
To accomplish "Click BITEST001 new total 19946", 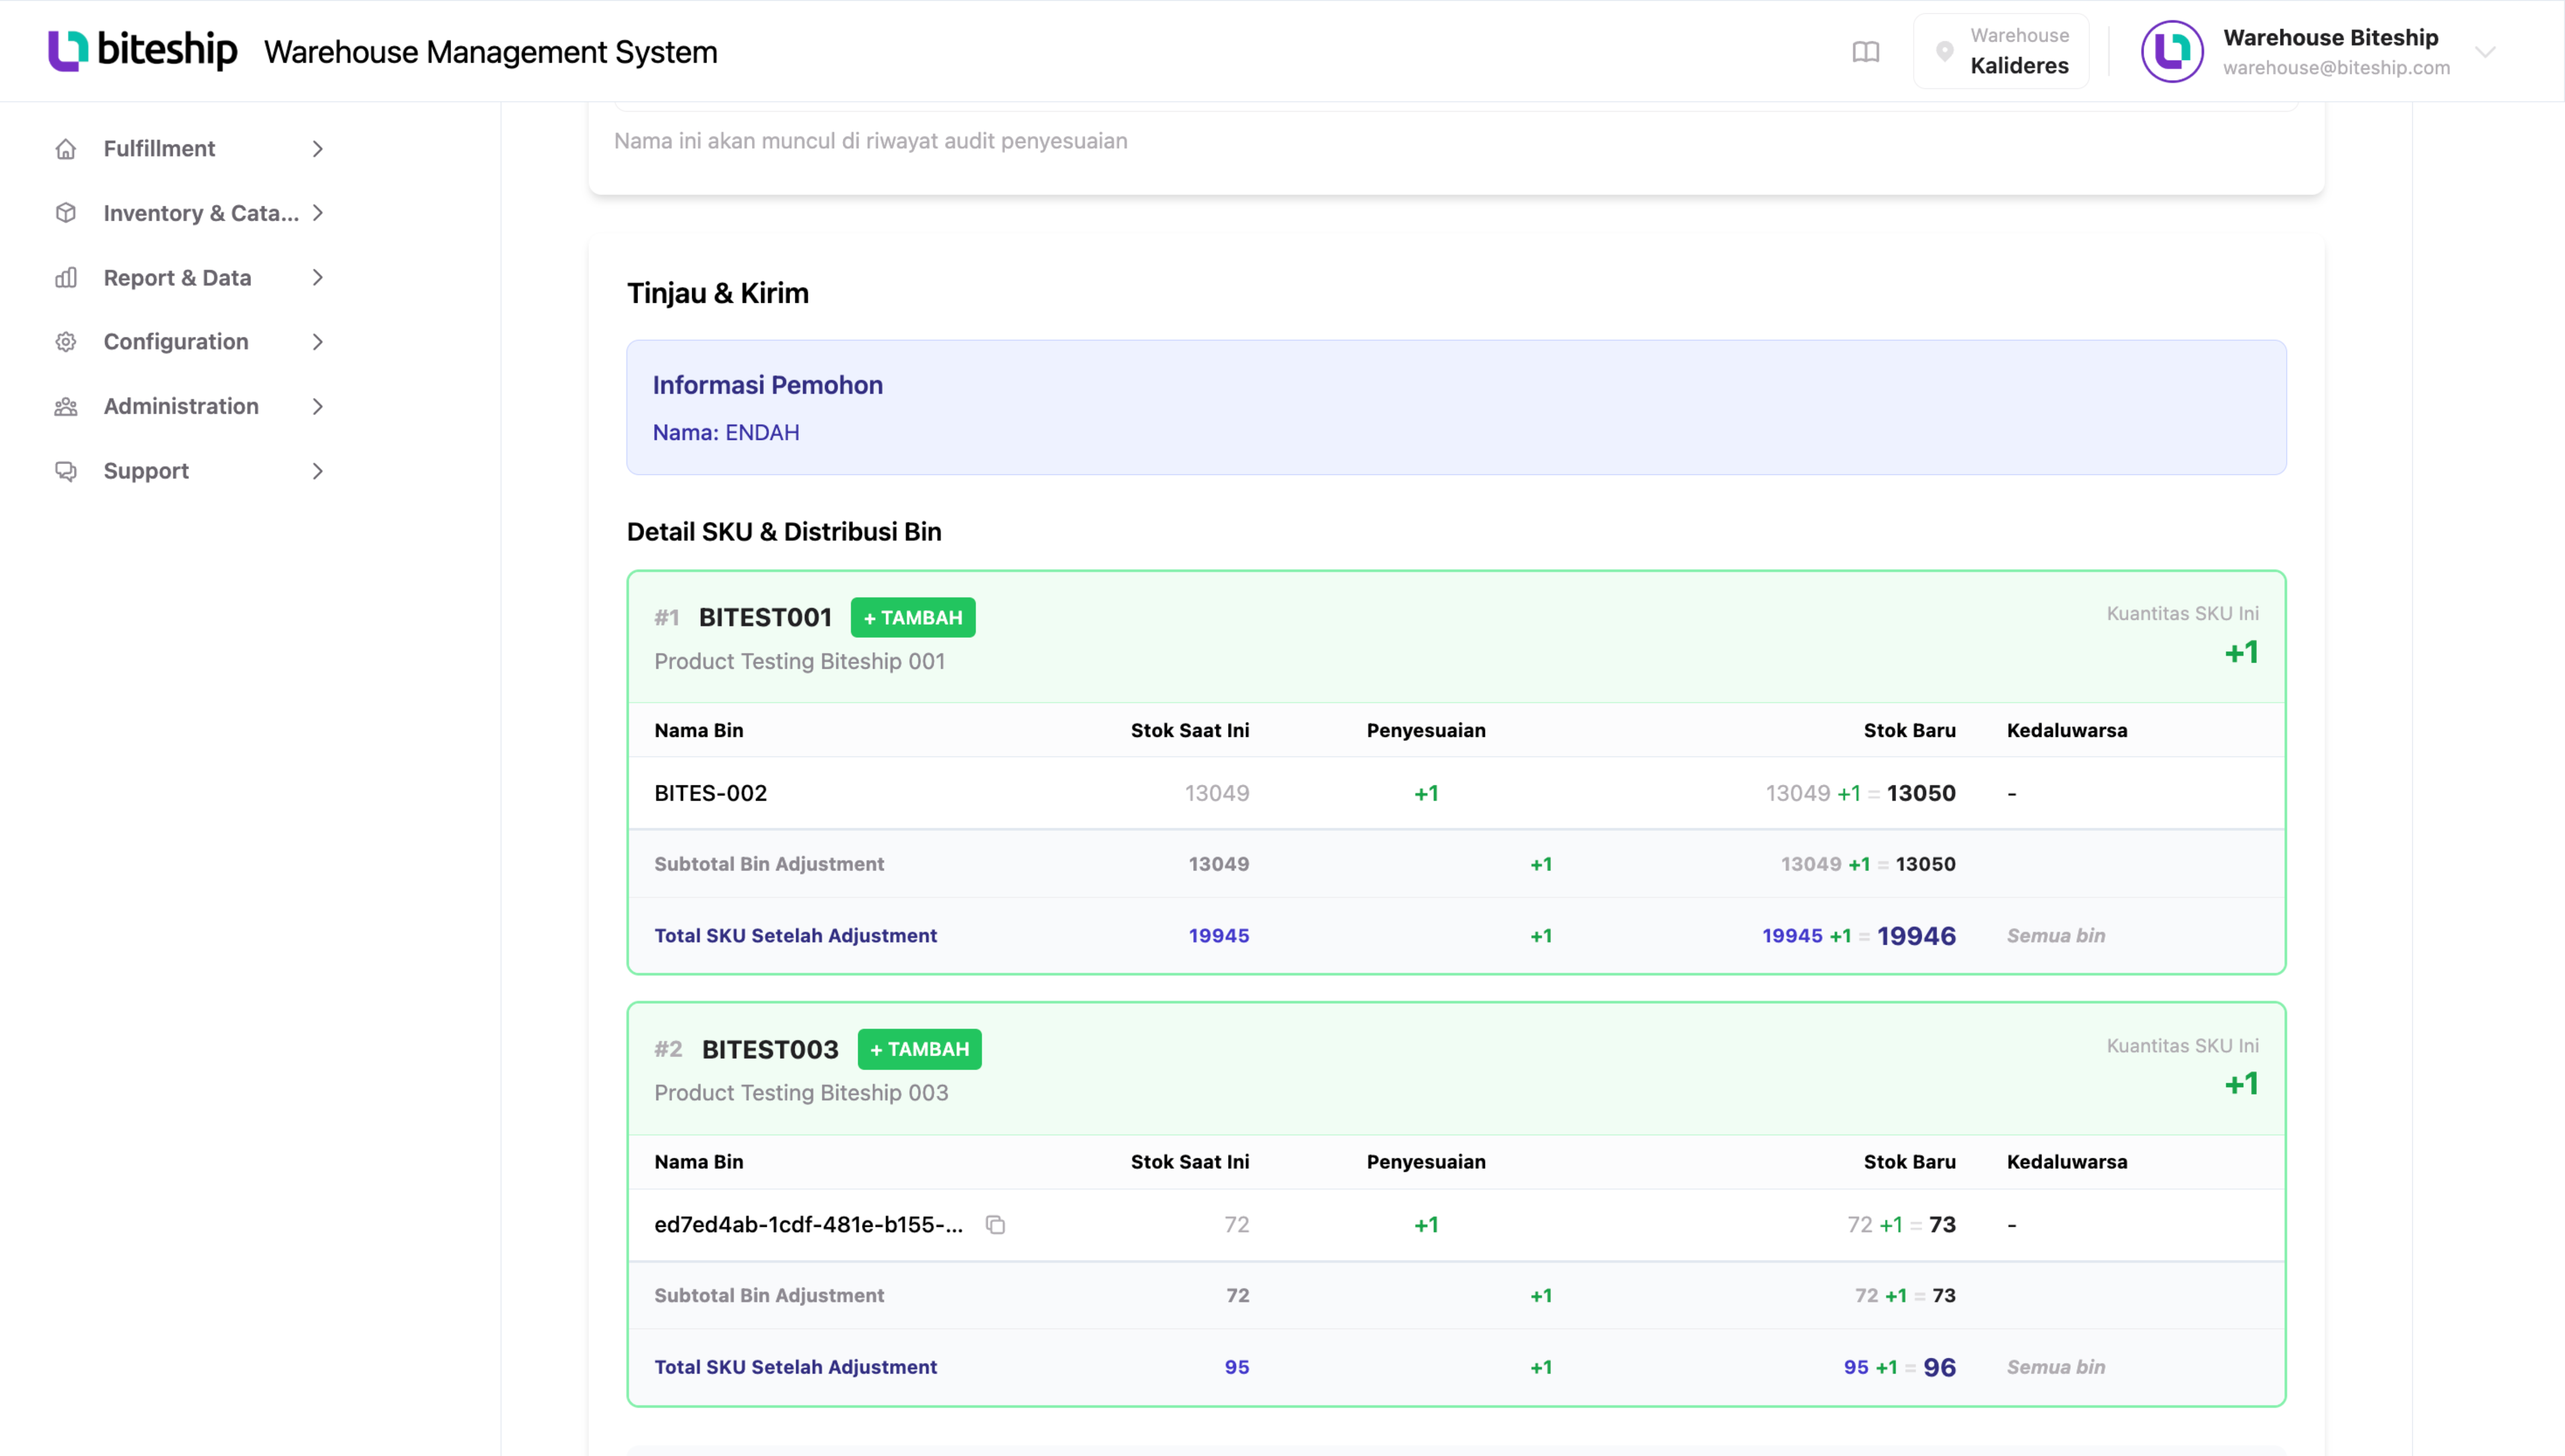I will coord(1916,936).
